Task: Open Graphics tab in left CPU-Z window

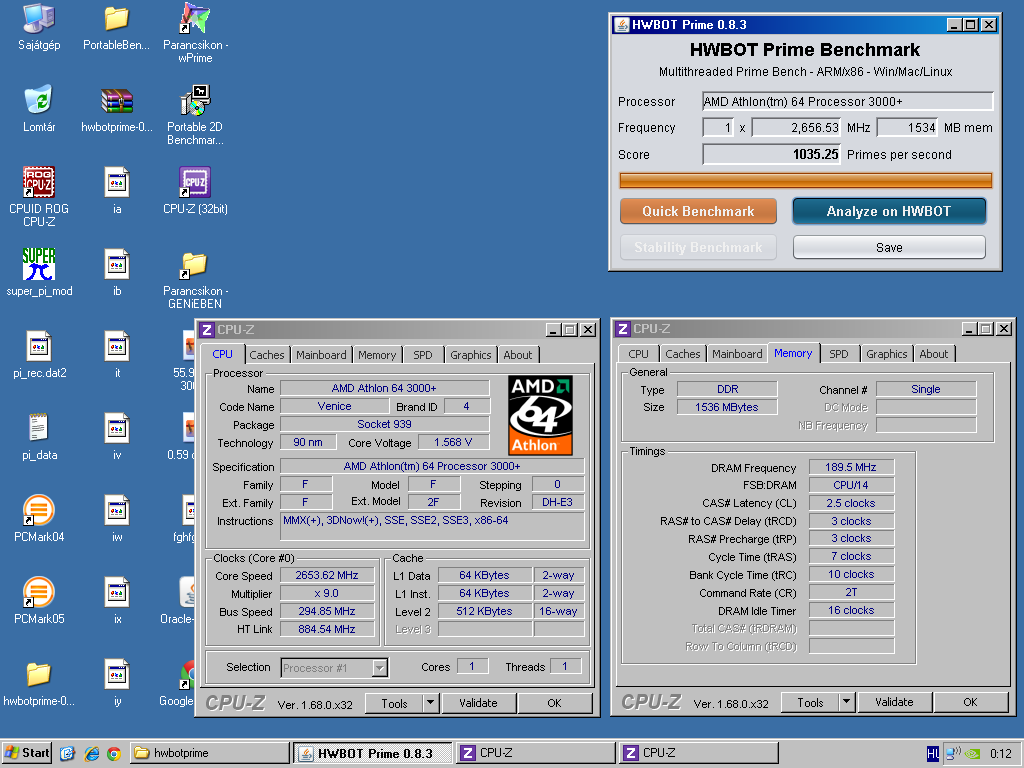Action: click(470, 355)
